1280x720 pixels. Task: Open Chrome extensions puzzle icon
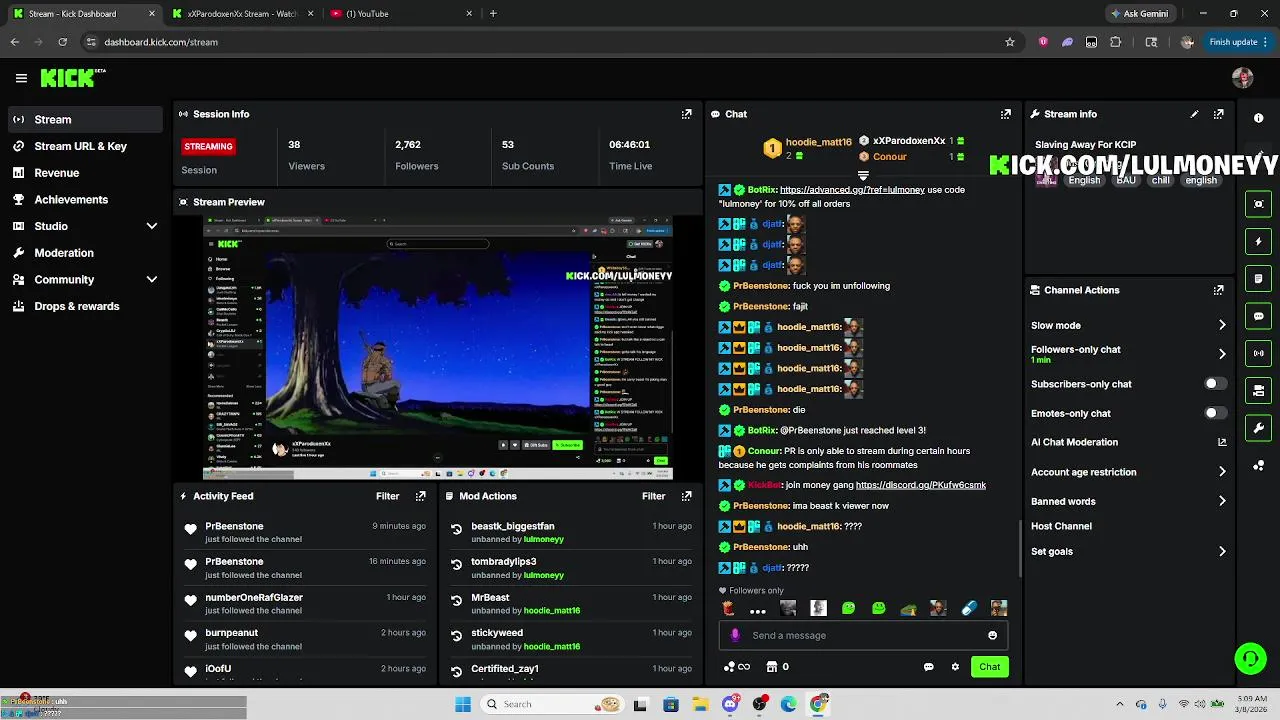[x=1116, y=42]
